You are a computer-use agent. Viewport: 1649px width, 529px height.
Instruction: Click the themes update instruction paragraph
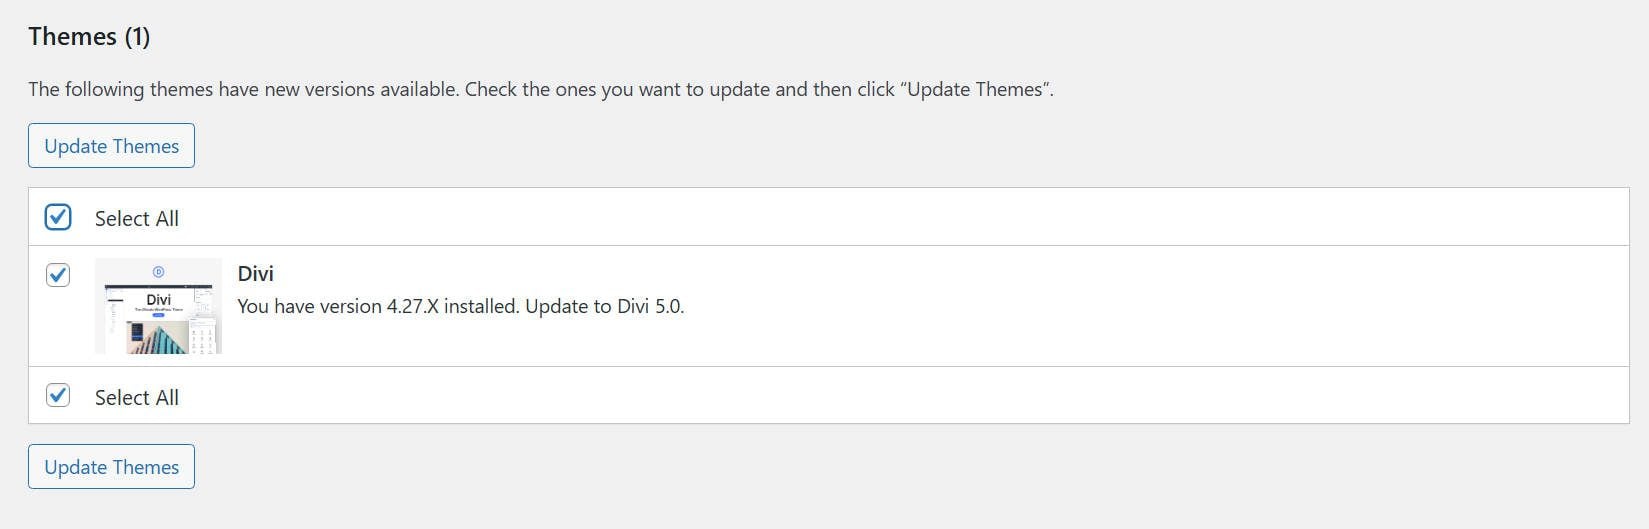pos(540,89)
